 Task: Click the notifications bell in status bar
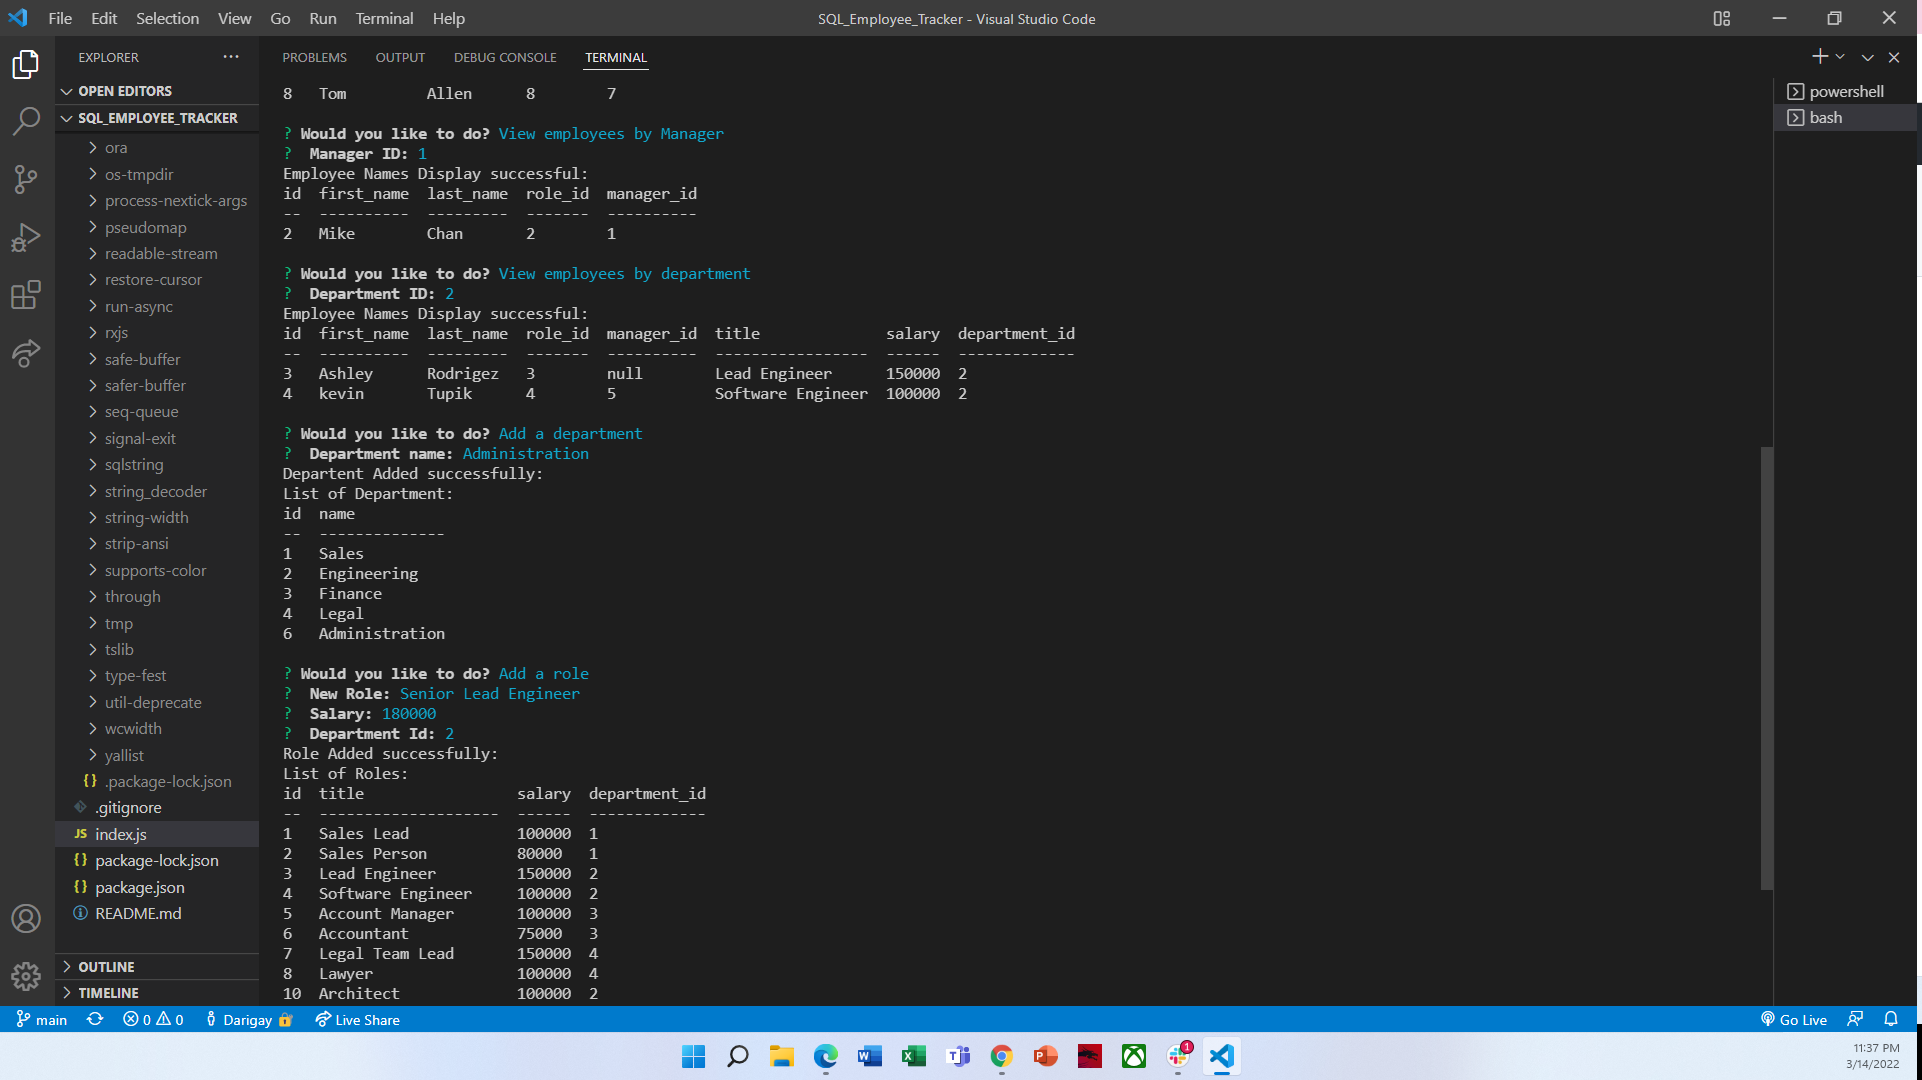(x=1892, y=1019)
